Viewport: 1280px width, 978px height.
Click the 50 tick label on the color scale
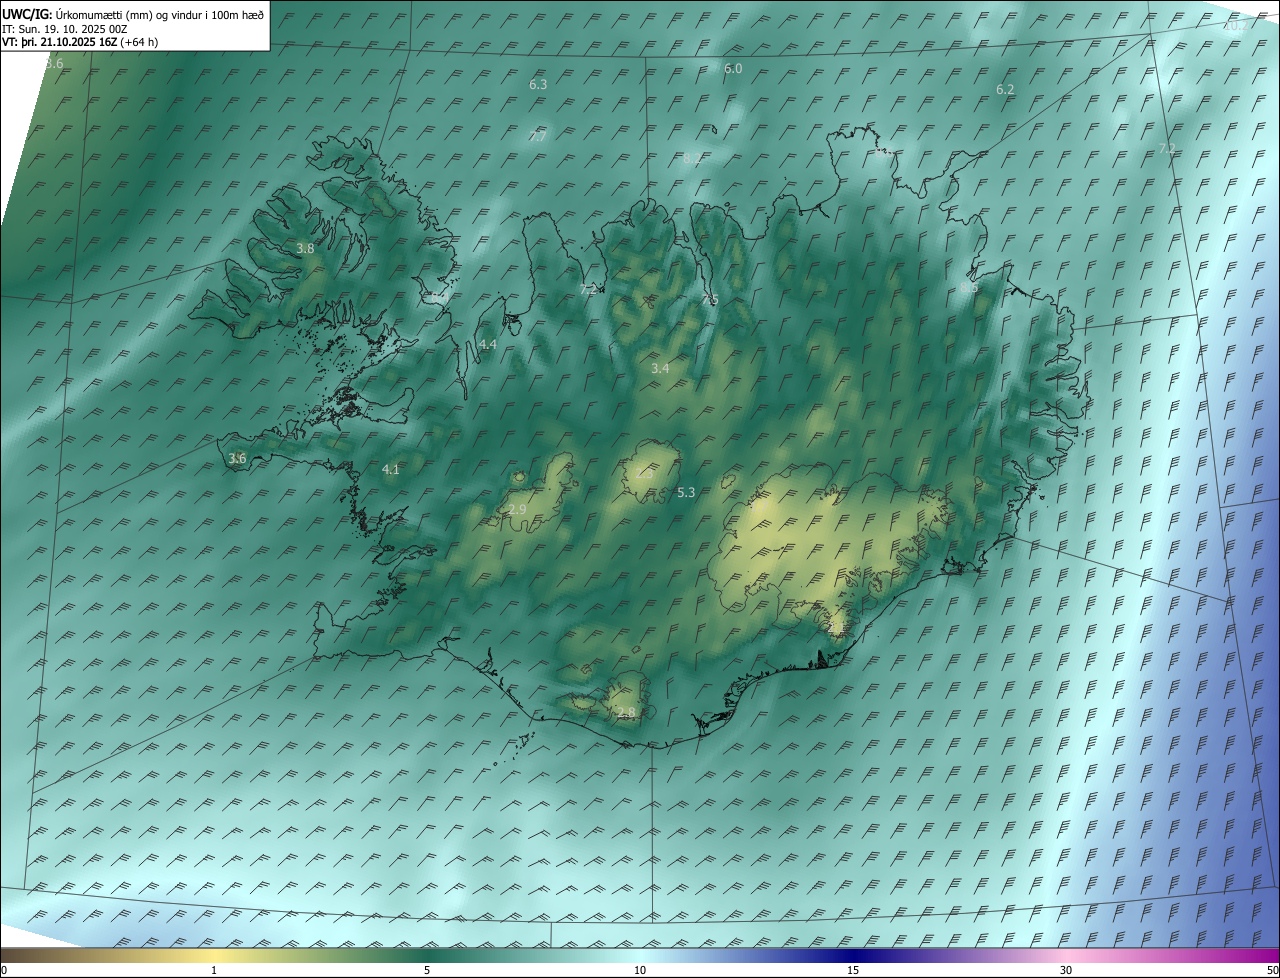(1271, 970)
